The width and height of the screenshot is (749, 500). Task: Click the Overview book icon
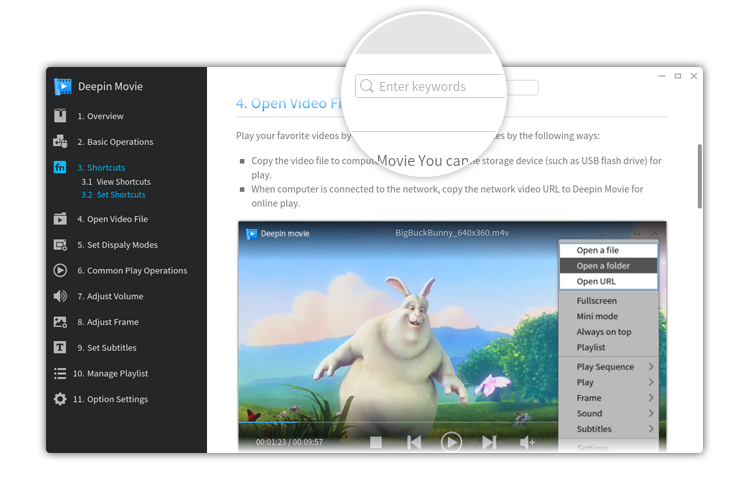(x=60, y=116)
